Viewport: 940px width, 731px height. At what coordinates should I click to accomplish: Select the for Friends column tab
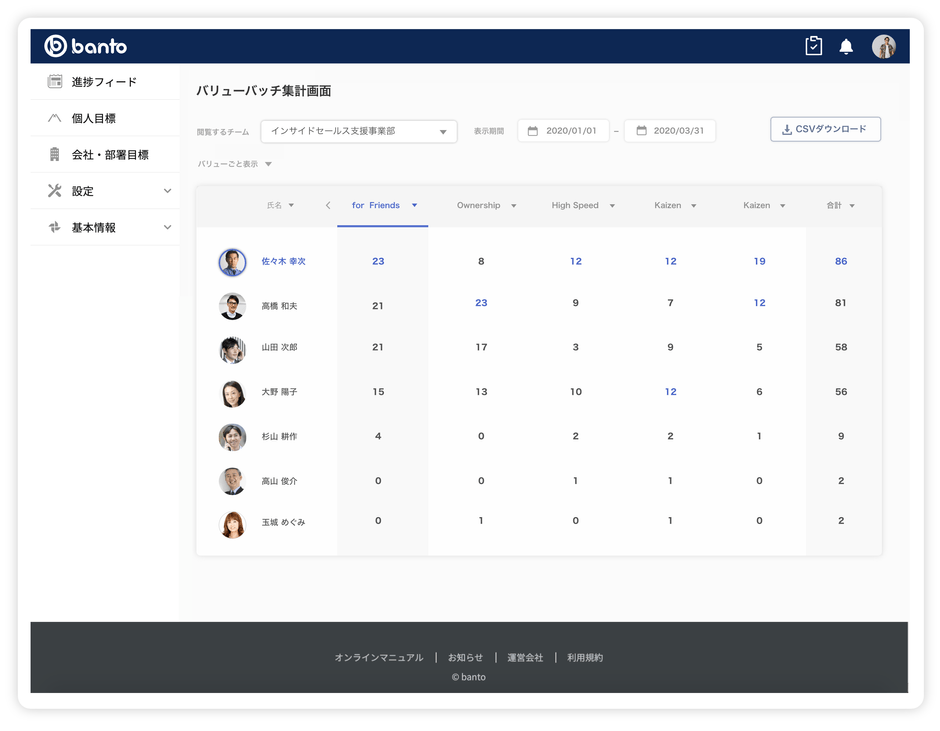pos(375,205)
